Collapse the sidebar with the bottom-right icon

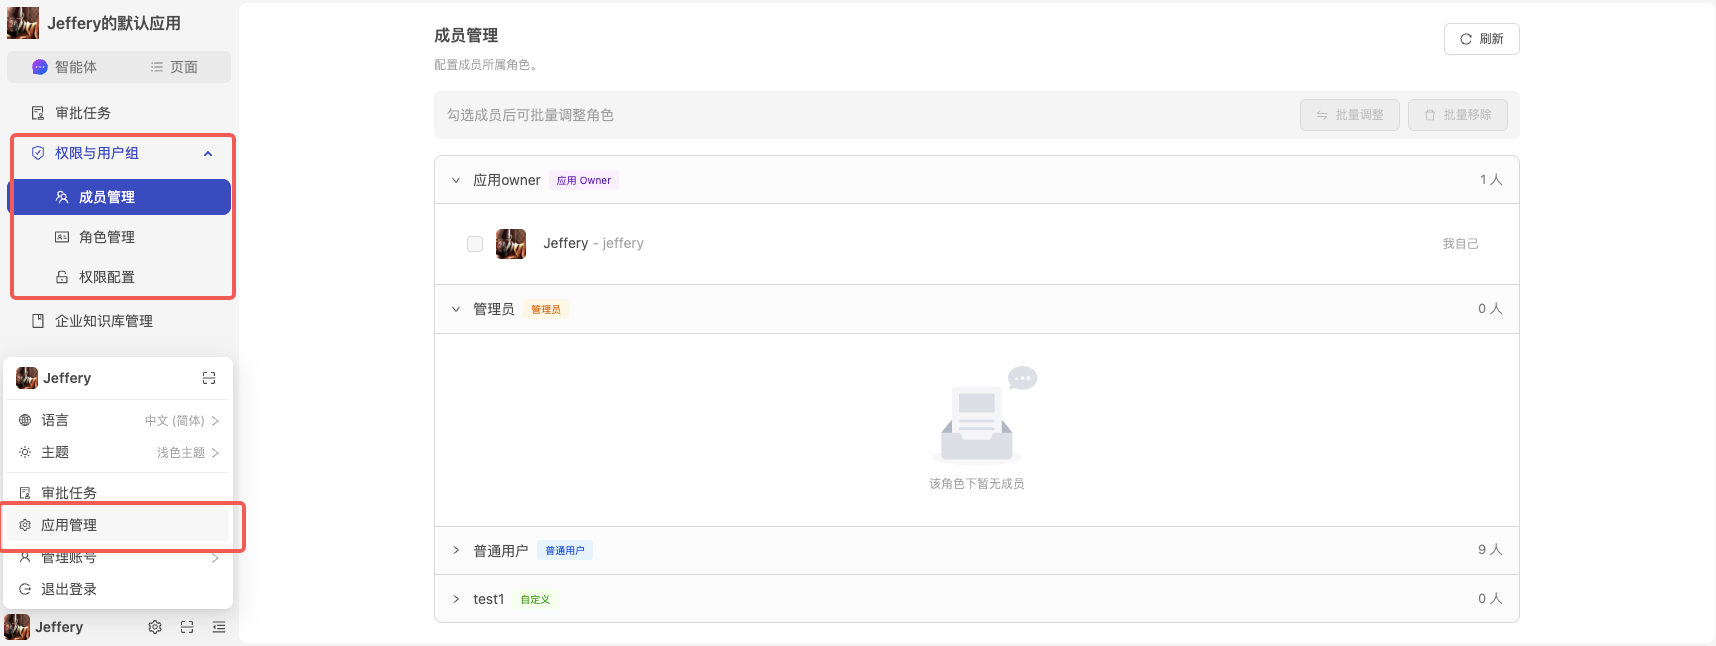click(x=219, y=627)
